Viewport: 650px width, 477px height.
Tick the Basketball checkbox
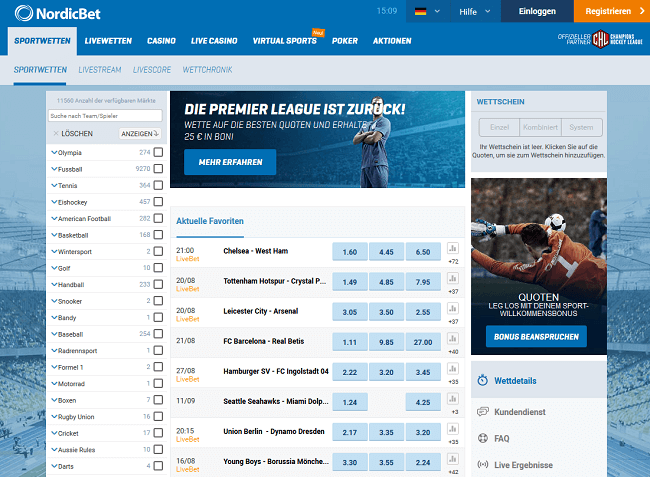[158, 235]
